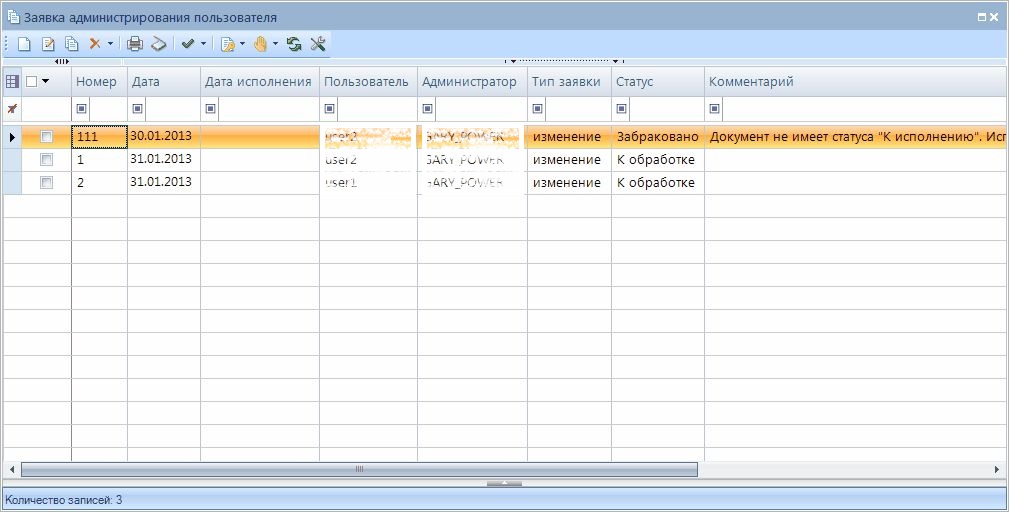Click the green refresh arrows icon
The width and height of the screenshot is (1009, 512).
[294, 44]
